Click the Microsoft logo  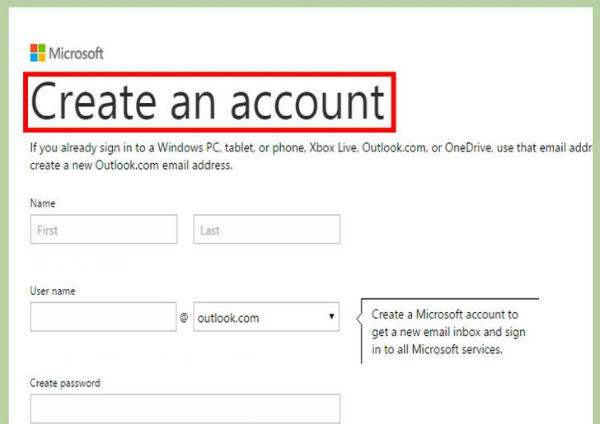tap(67, 53)
